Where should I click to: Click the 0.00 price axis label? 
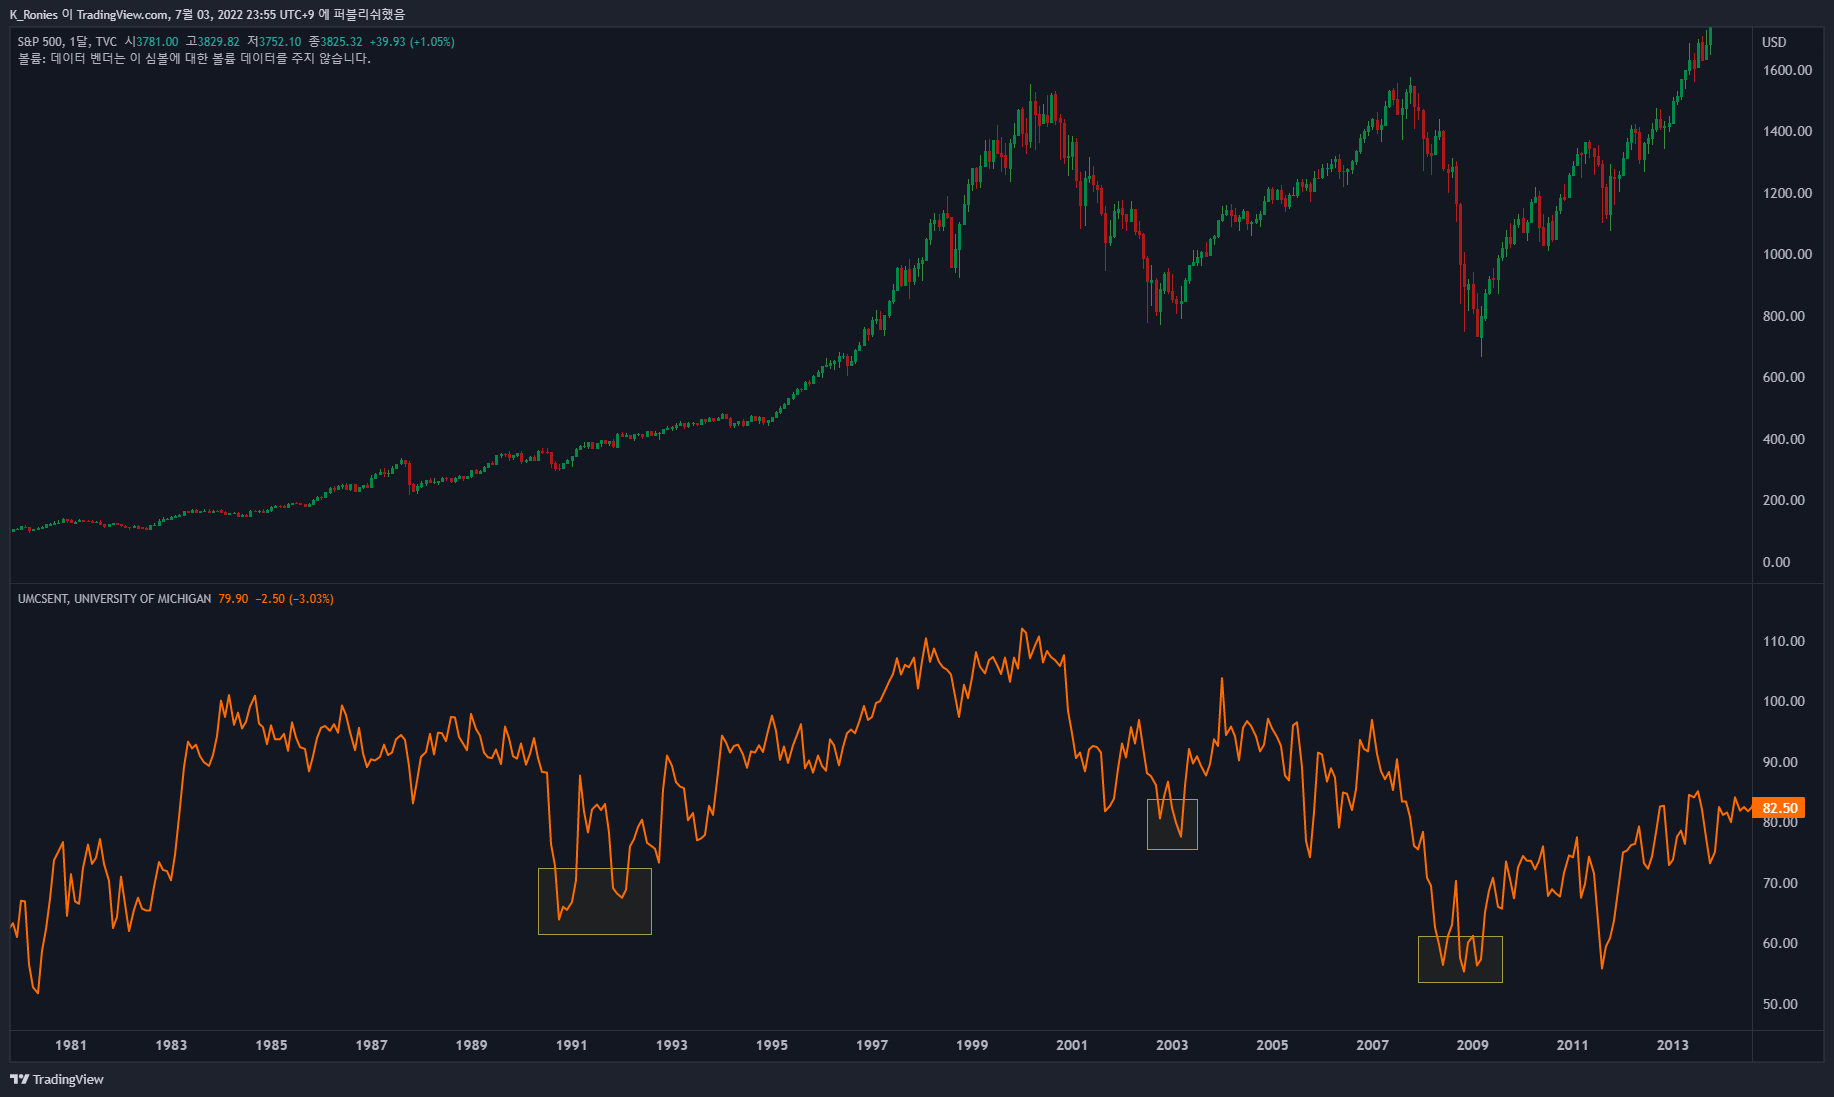1777,562
